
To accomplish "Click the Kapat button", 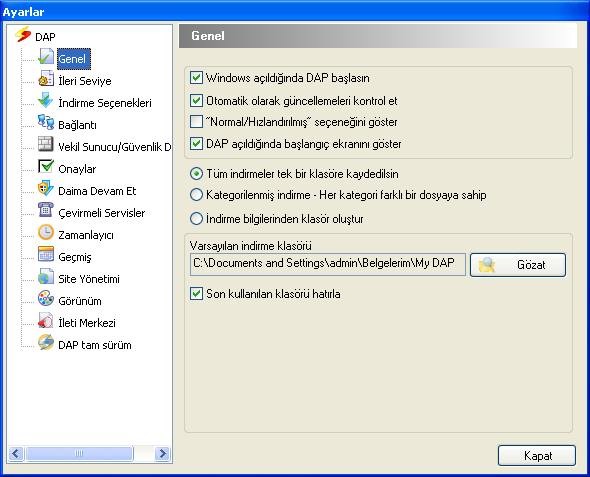I will (x=537, y=456).
